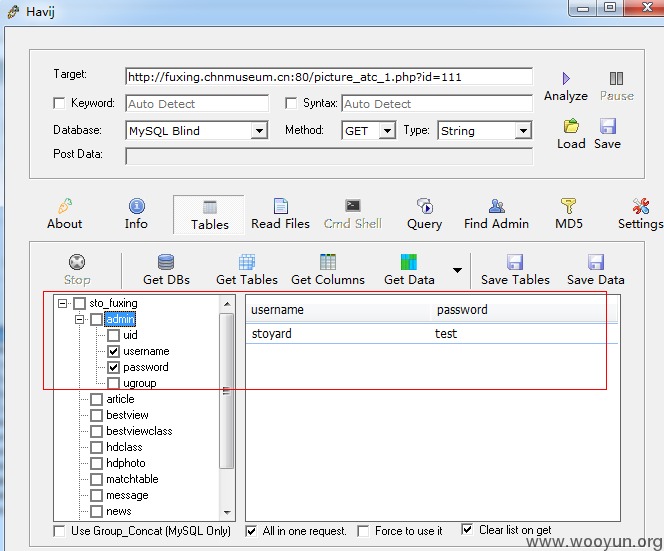Screen dimensions: 664x551
Task: Check the admin table checkbox
Action: [x=97, y=319]
